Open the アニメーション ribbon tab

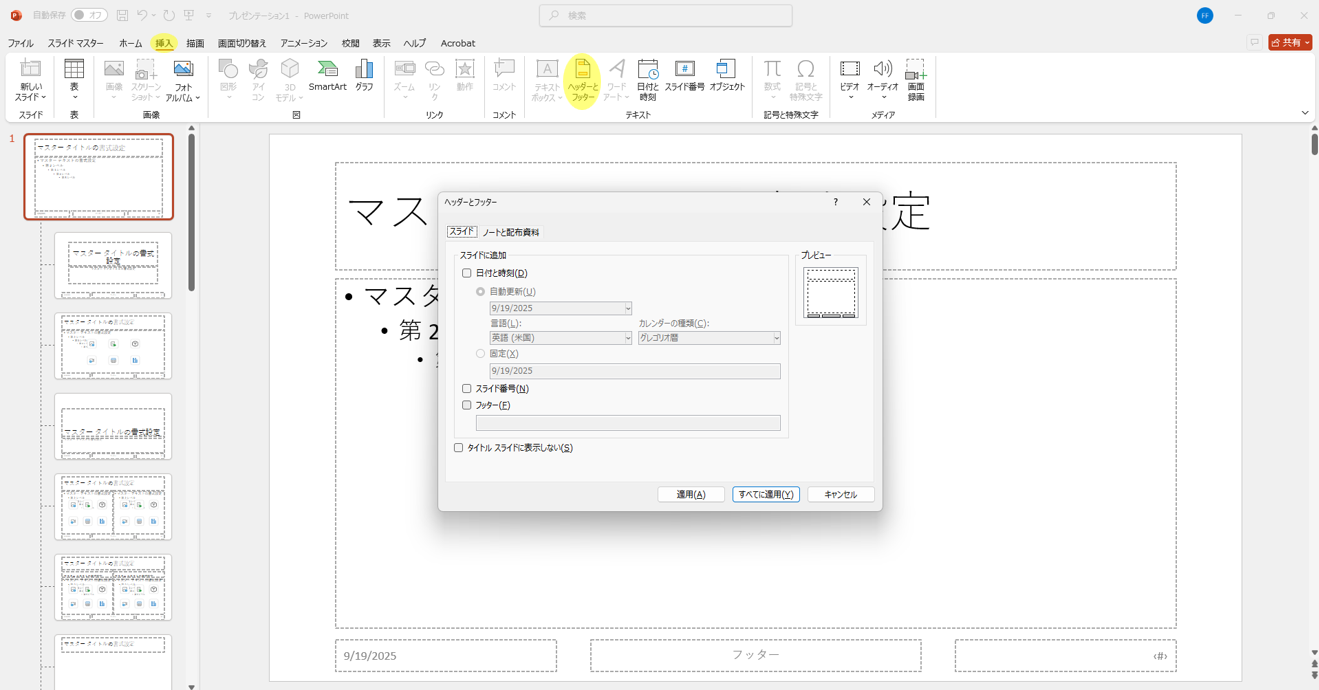click(303, 44)
